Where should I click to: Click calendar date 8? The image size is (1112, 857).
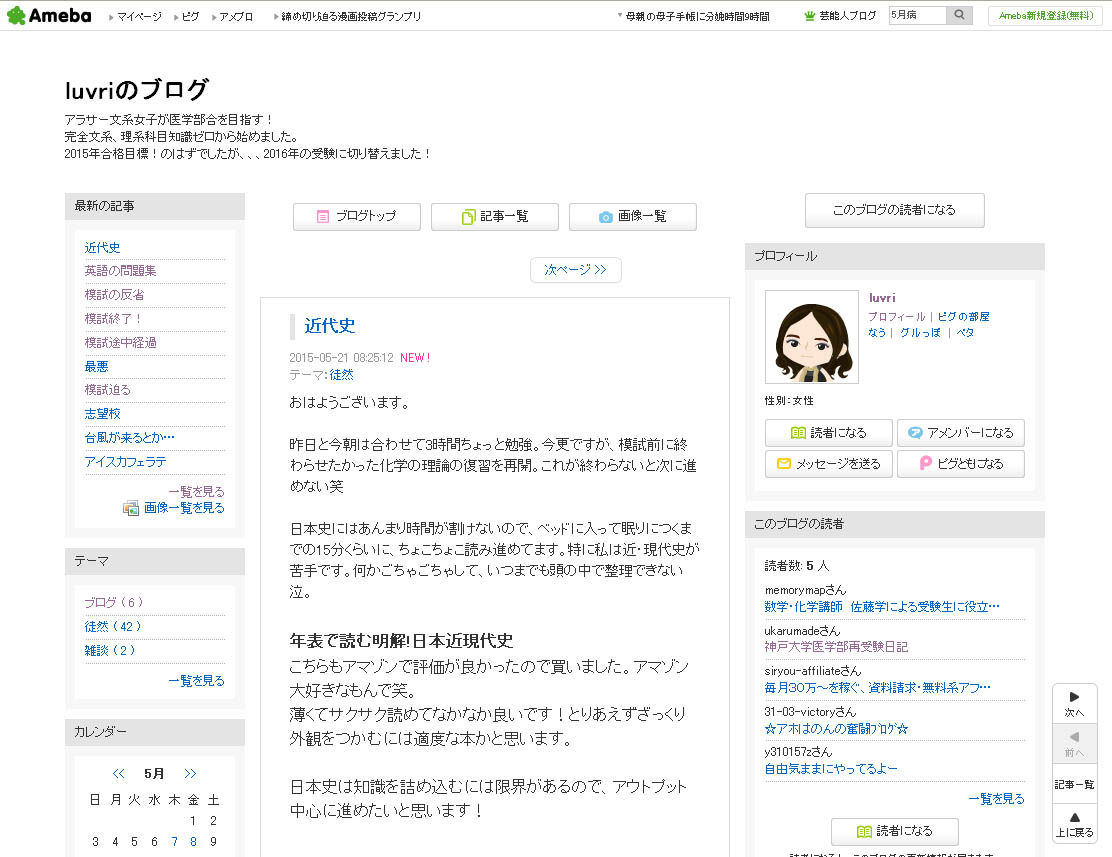194,842
